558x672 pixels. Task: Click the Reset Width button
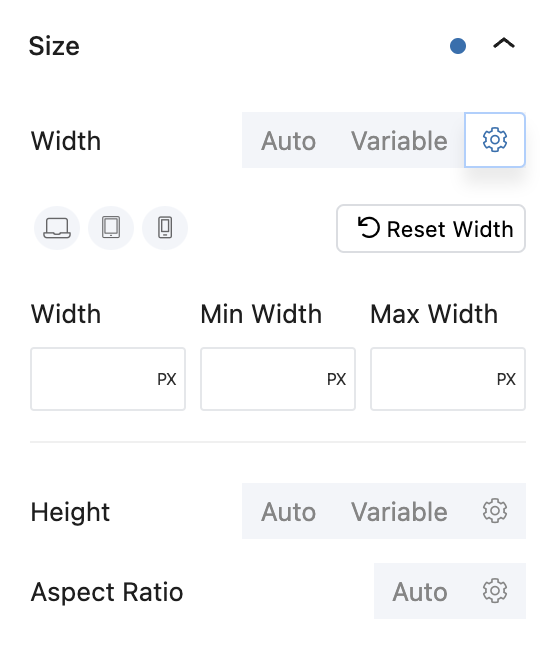pos(431,228)
